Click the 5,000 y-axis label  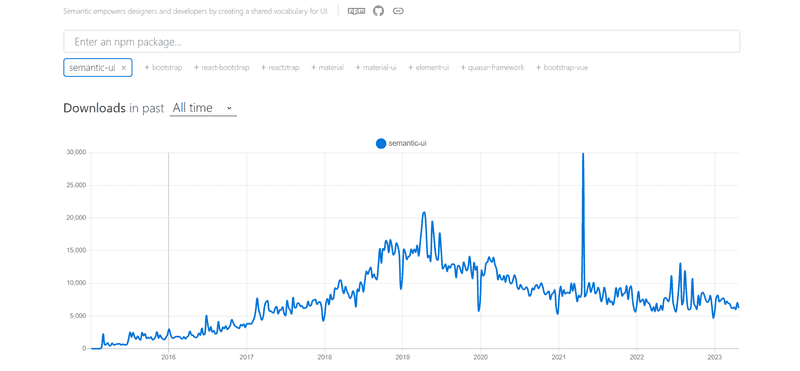78,316
